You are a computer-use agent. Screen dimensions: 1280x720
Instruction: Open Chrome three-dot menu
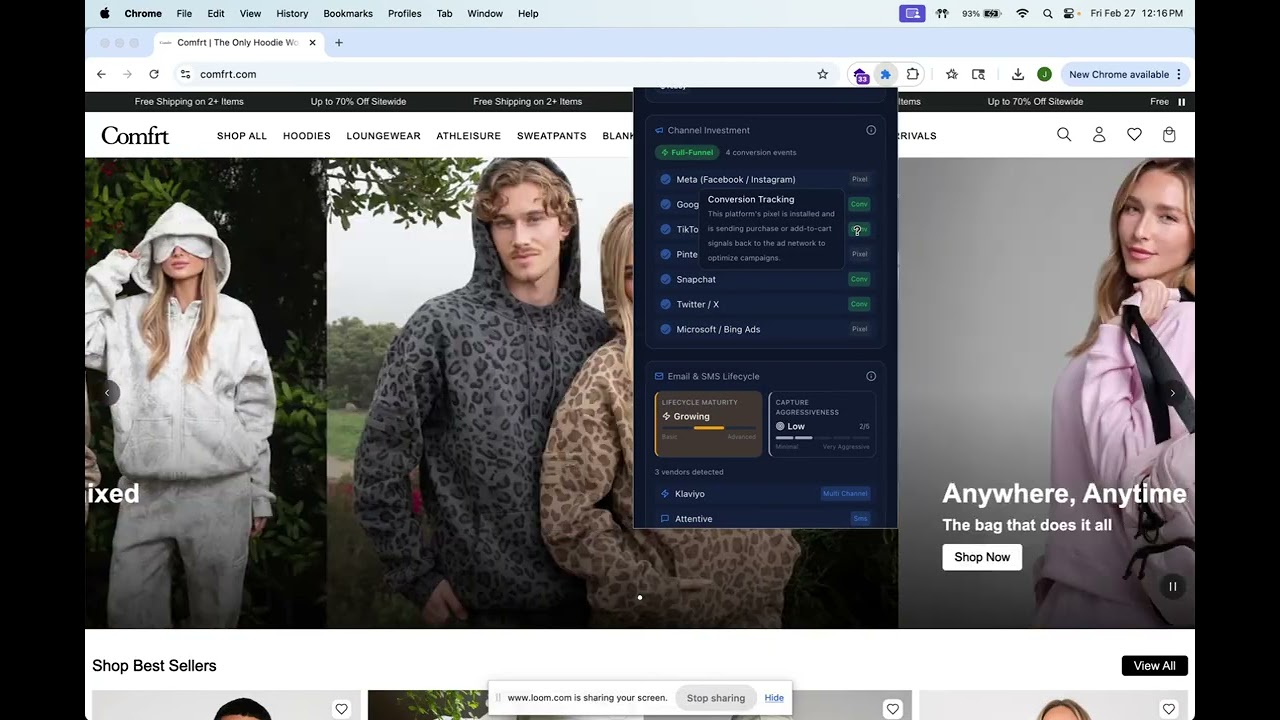(1179, 74)
